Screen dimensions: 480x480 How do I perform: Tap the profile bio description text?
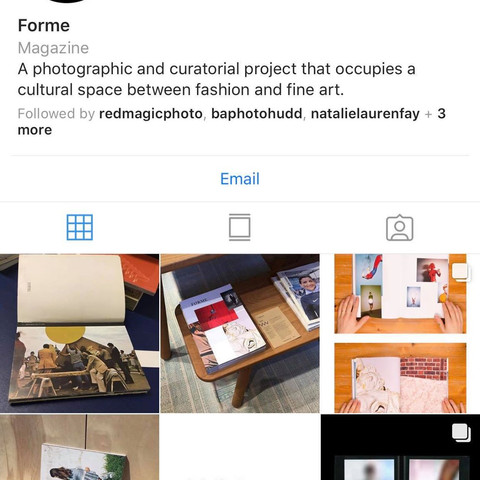[217, 79]
